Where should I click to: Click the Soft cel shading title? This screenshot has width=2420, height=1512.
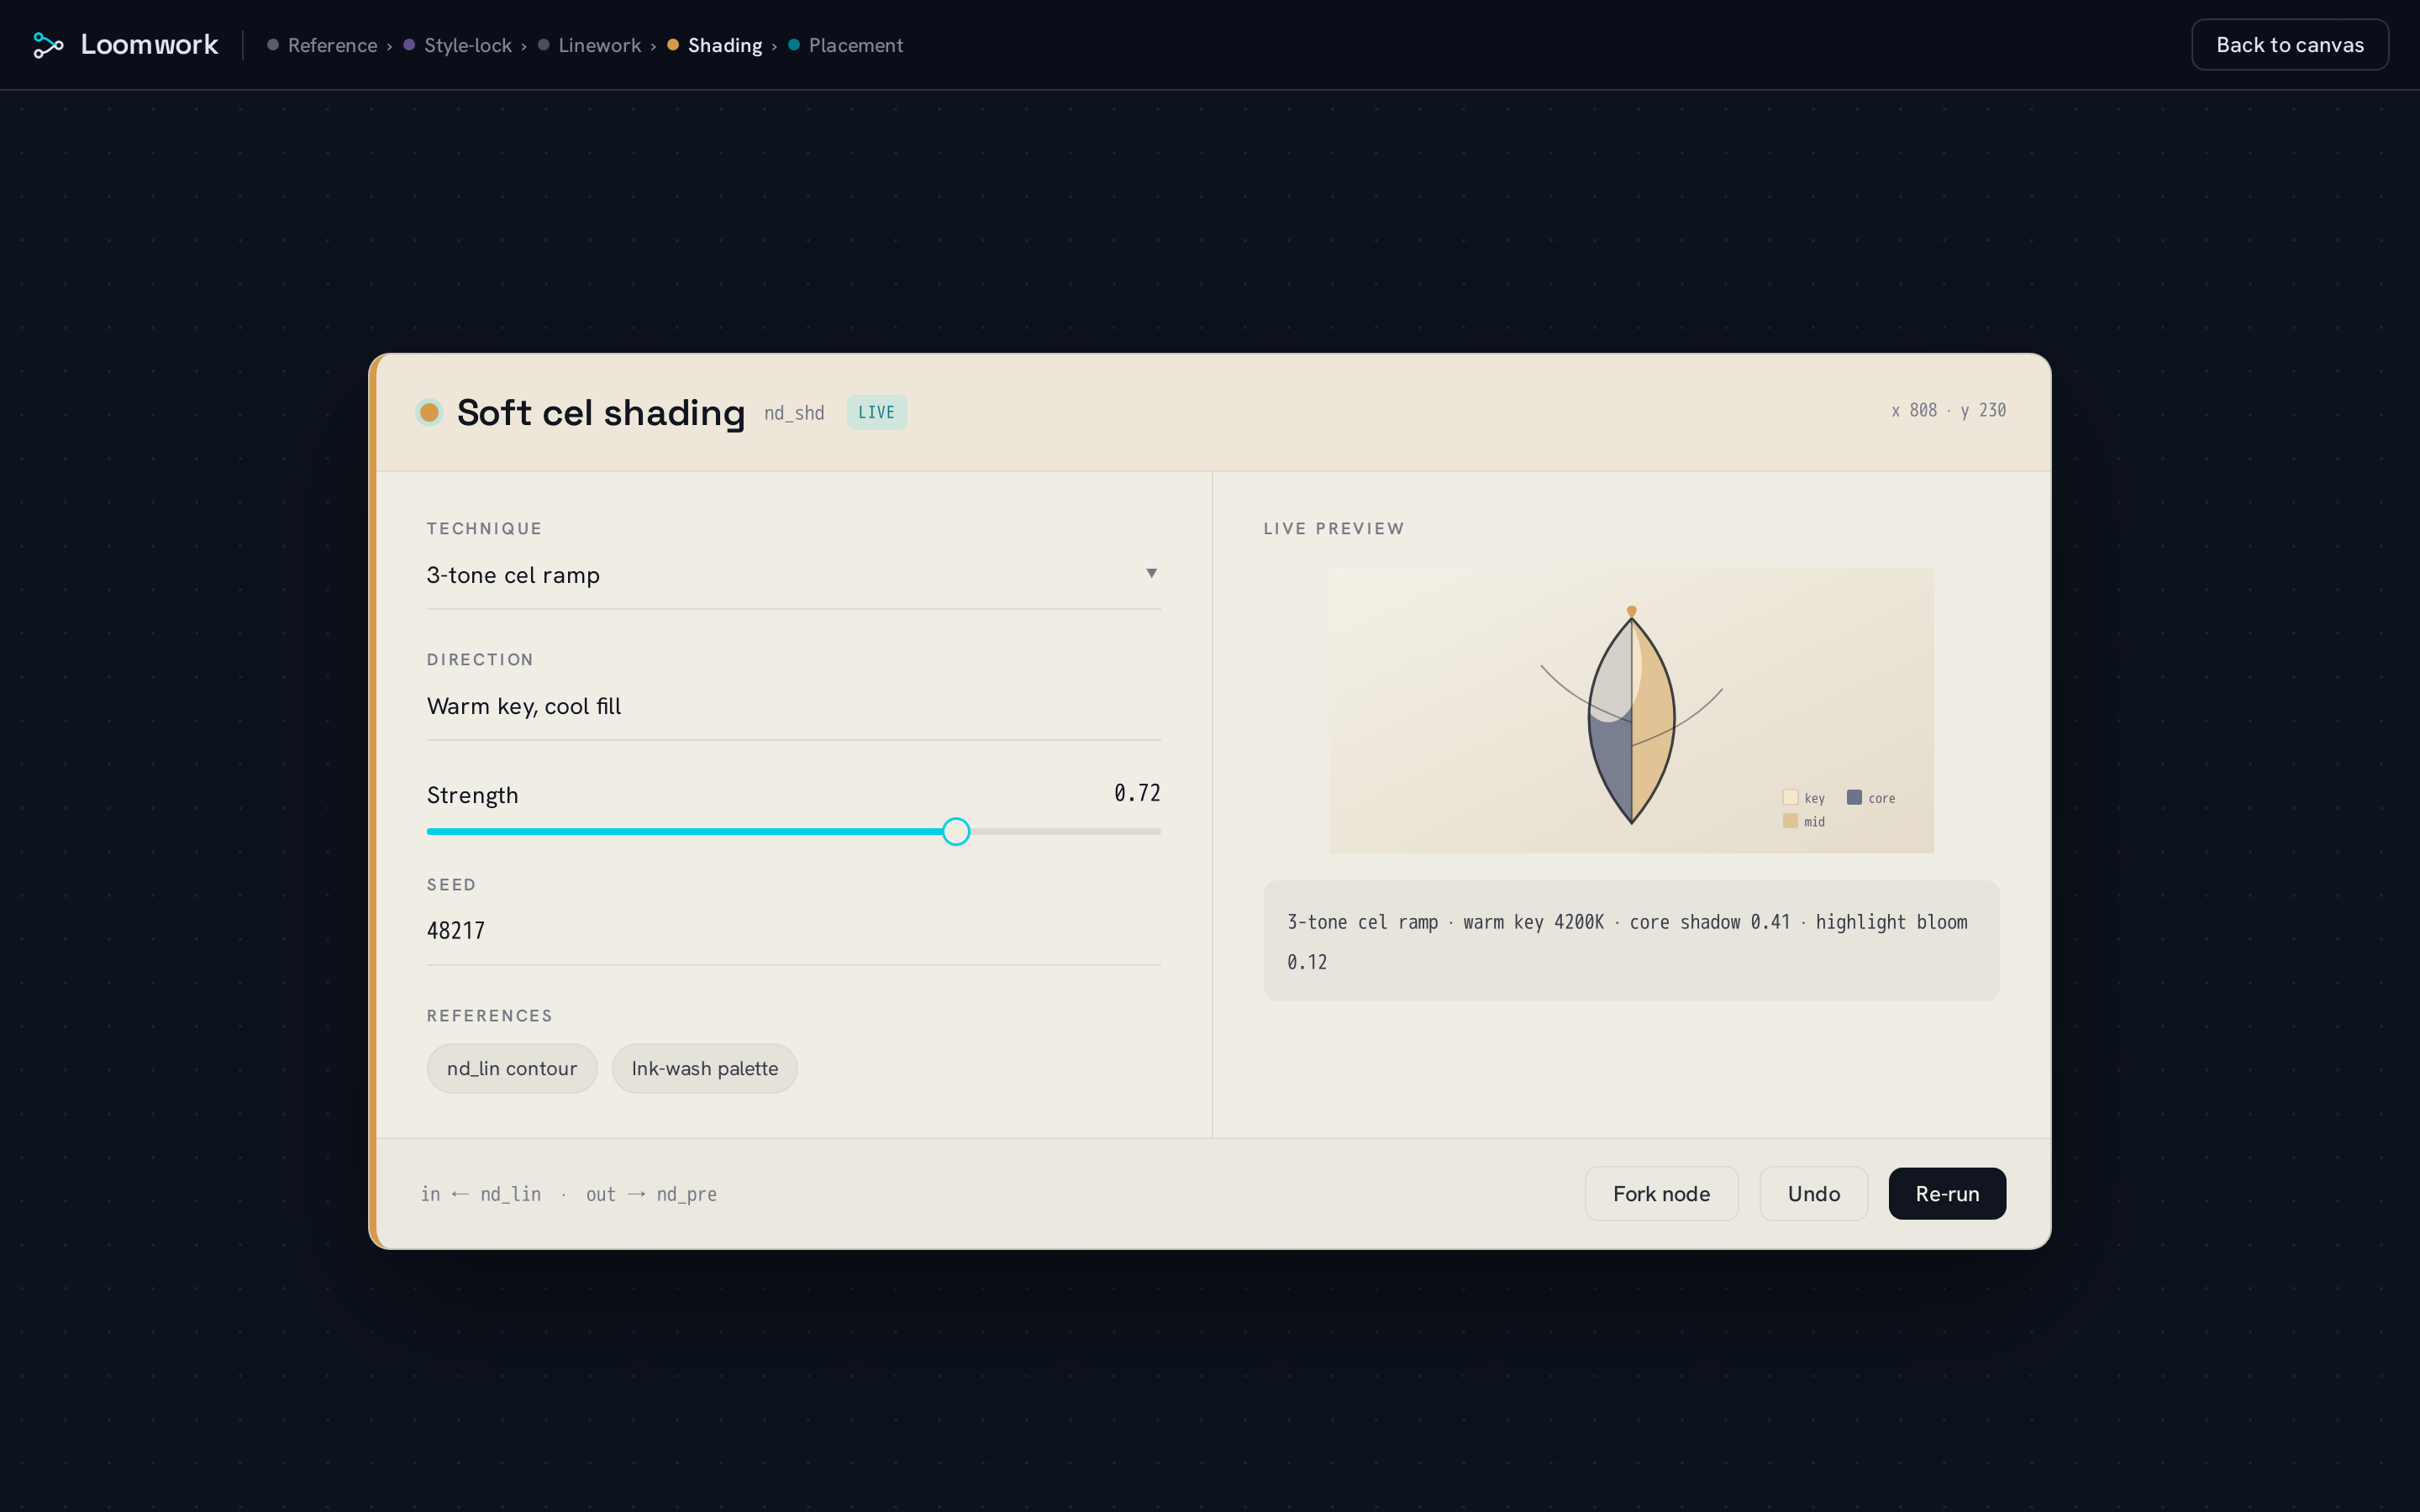tap(601, 412)
